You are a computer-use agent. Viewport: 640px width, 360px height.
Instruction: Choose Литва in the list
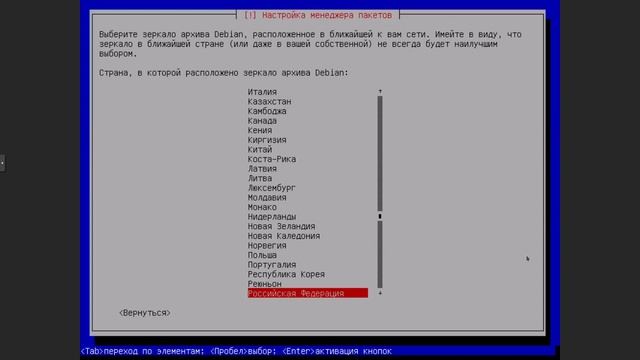(x=260, y=178)
